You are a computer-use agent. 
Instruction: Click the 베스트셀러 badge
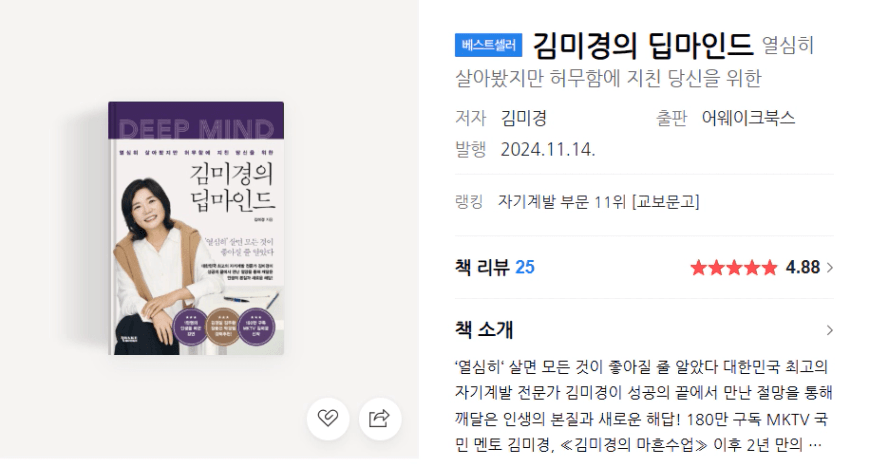[488, 45]
